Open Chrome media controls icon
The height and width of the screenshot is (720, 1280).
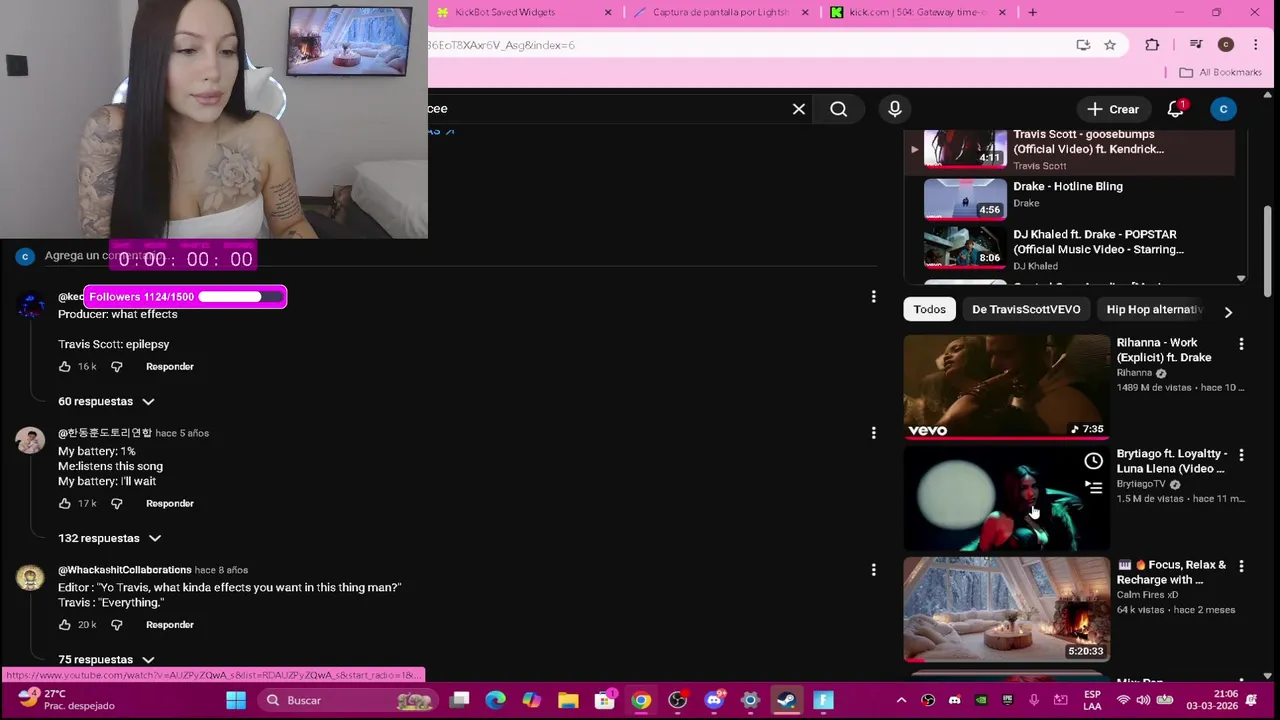tap(1196, 45)
